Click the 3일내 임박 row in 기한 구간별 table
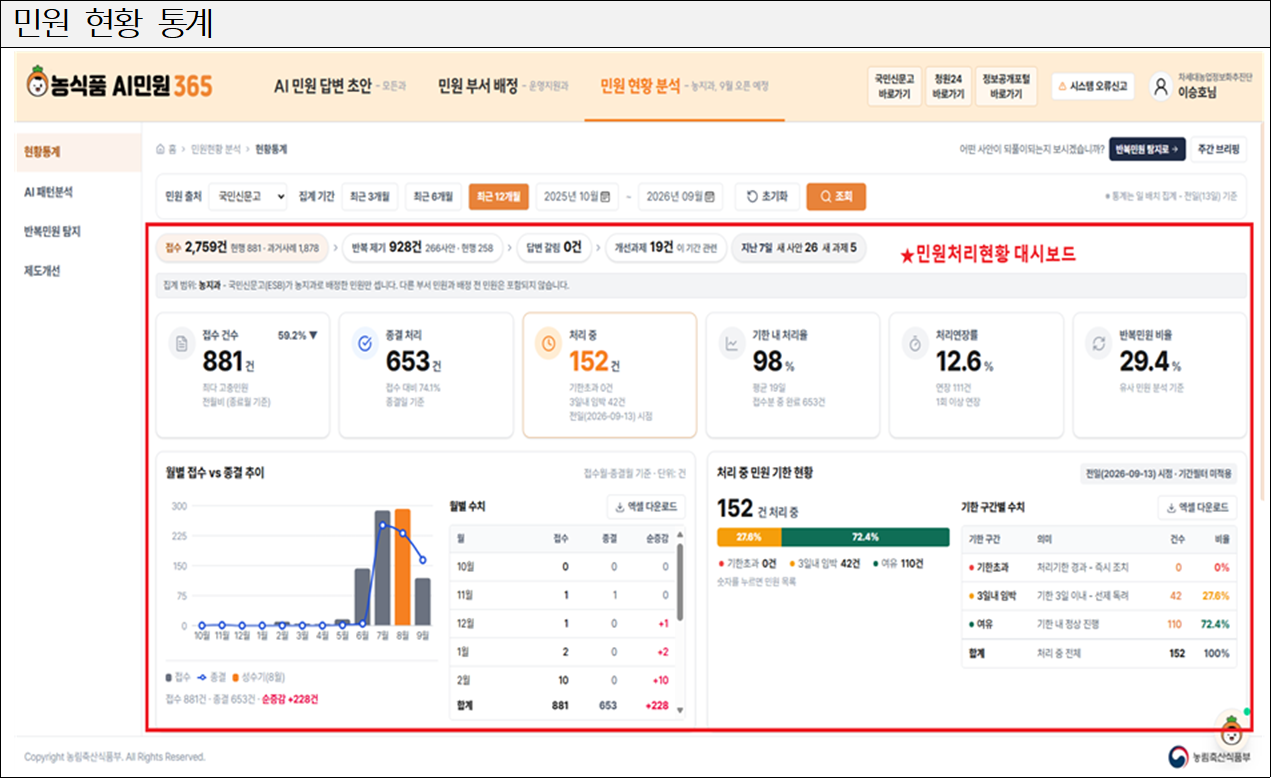Image resolution: width=1271 pixels, height=778 pixels. pyautogui.click(x=1099, y=595)
